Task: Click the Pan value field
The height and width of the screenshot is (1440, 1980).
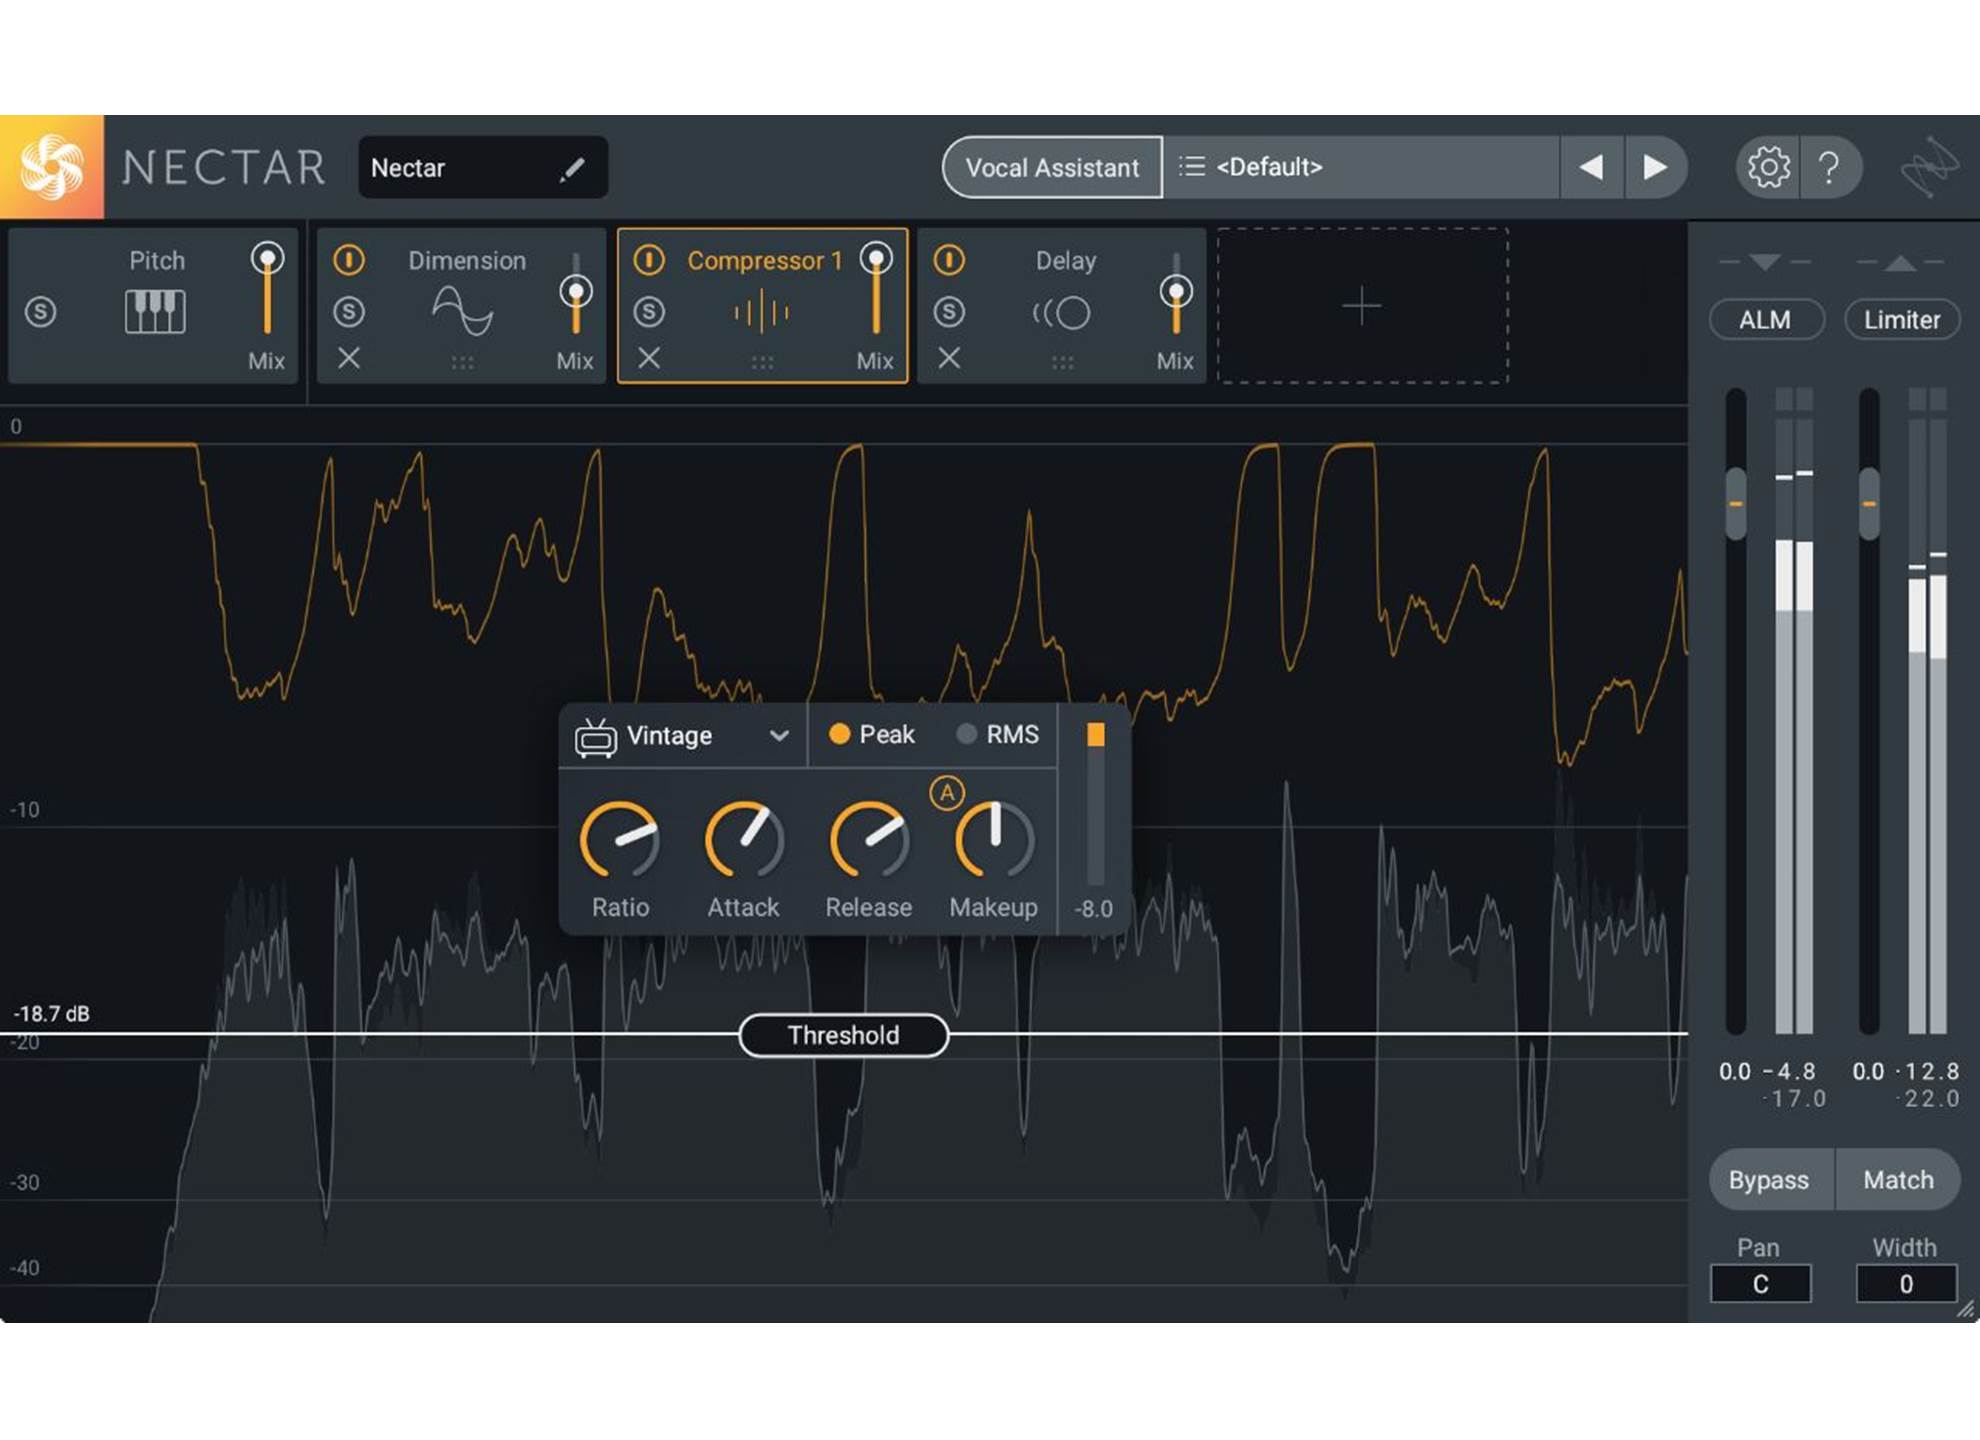Action: pyautogui.click(x=1760, y=1284)
